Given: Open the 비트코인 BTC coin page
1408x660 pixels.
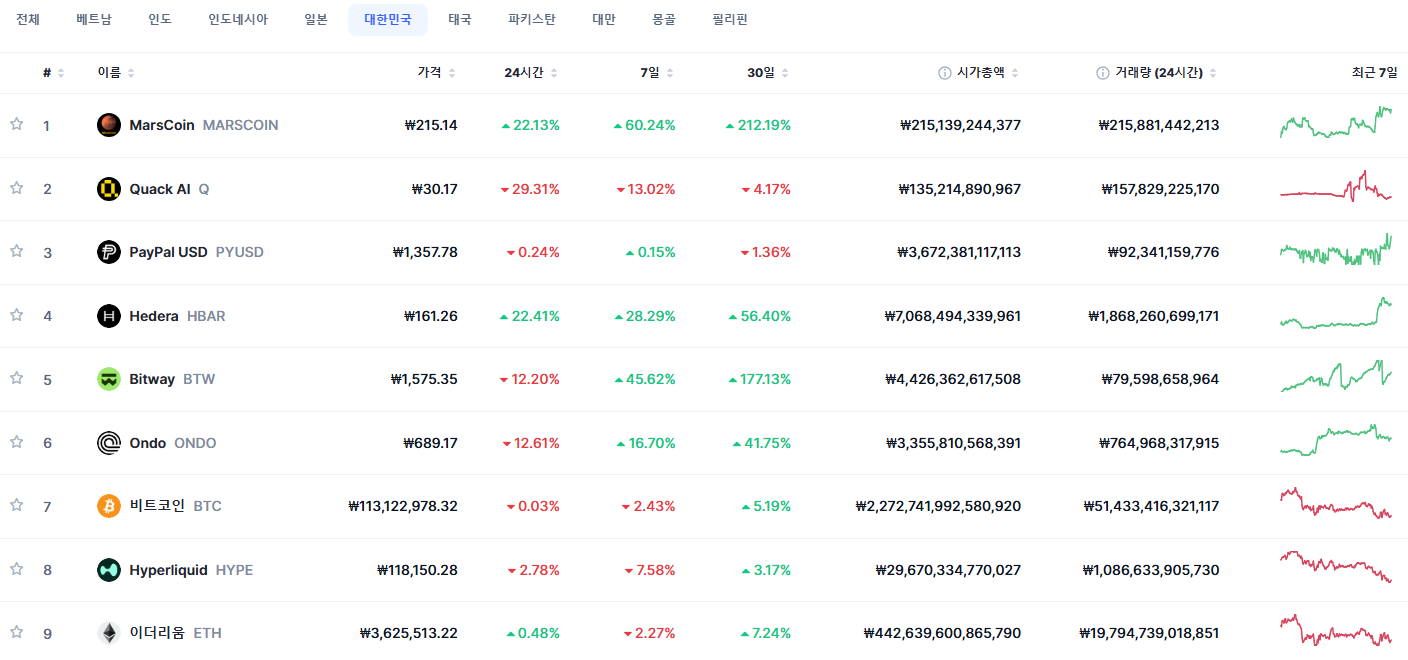Looking at the screenshot, I should coord(176,506).
